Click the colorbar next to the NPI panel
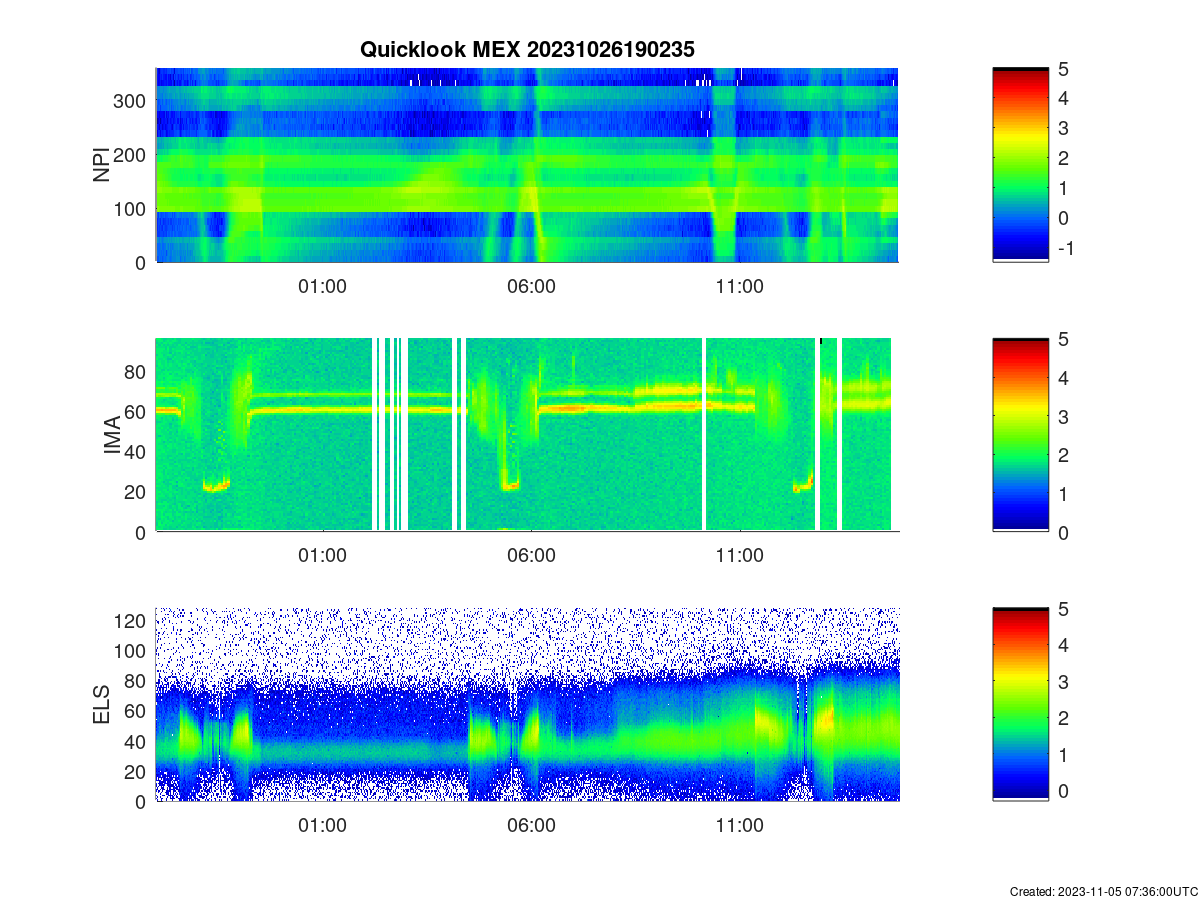 [1020, 165]
